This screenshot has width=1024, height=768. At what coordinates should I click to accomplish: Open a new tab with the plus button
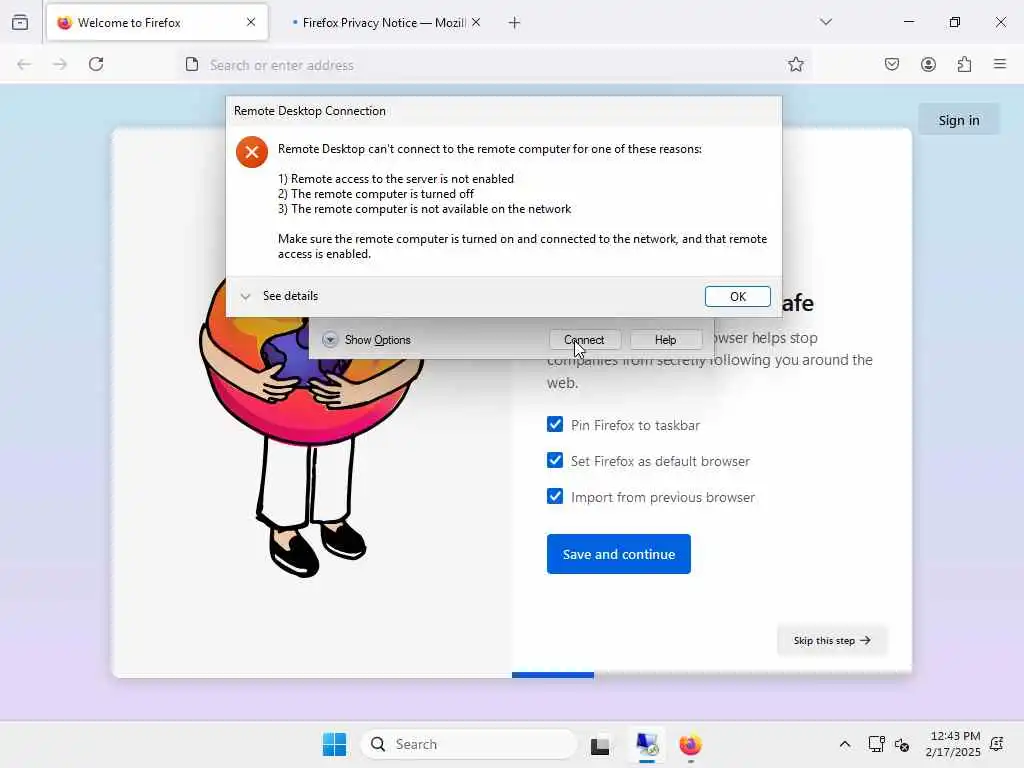click(515, 23)
